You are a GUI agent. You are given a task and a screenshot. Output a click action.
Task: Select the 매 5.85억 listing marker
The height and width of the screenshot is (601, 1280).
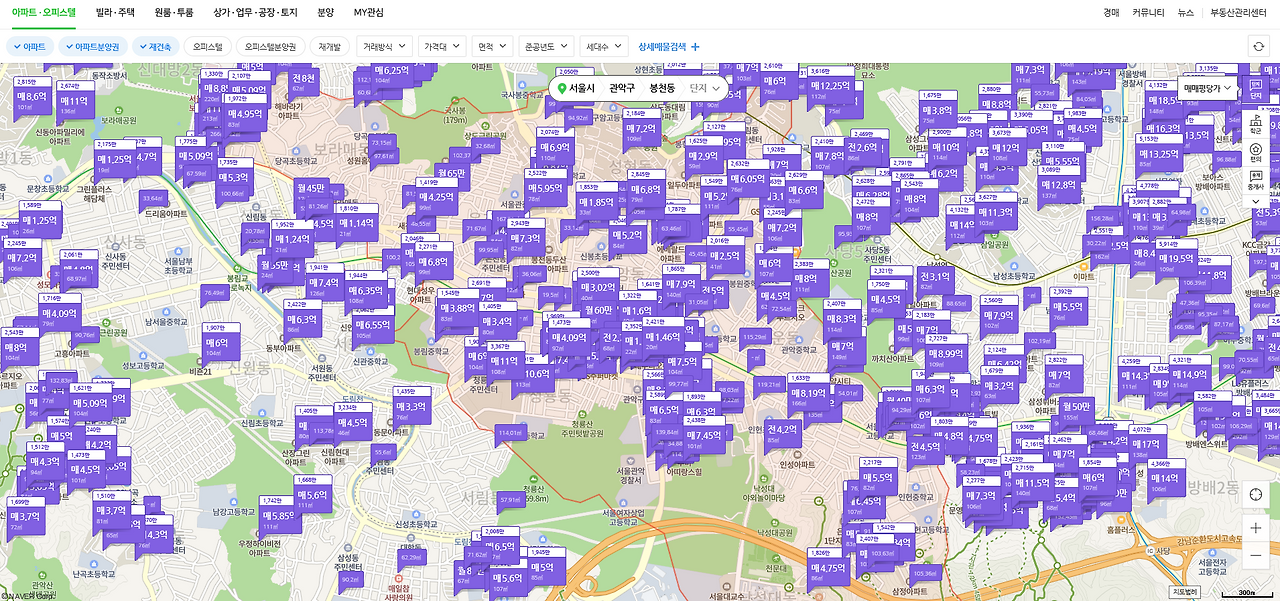click(x=277, y=517)
